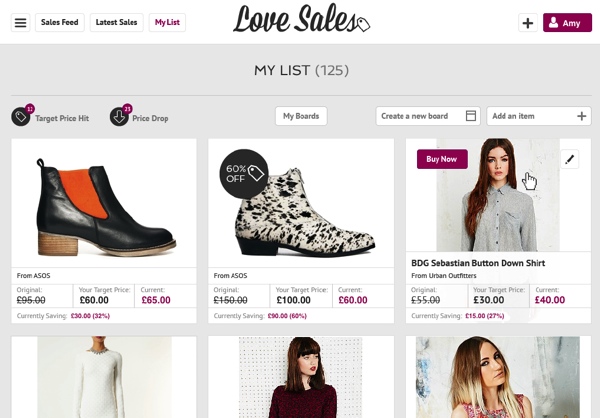Click the Target Price Hit filter label
This screenshot has height=418, width=600.
point(62,118)
